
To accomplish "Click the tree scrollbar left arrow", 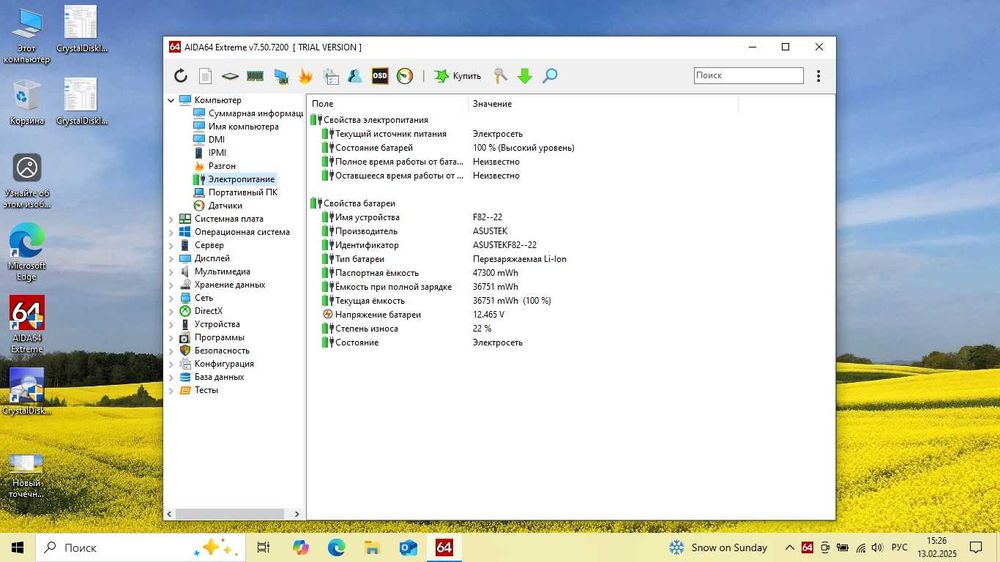I will pyautogui.click(x=169, y=514).
